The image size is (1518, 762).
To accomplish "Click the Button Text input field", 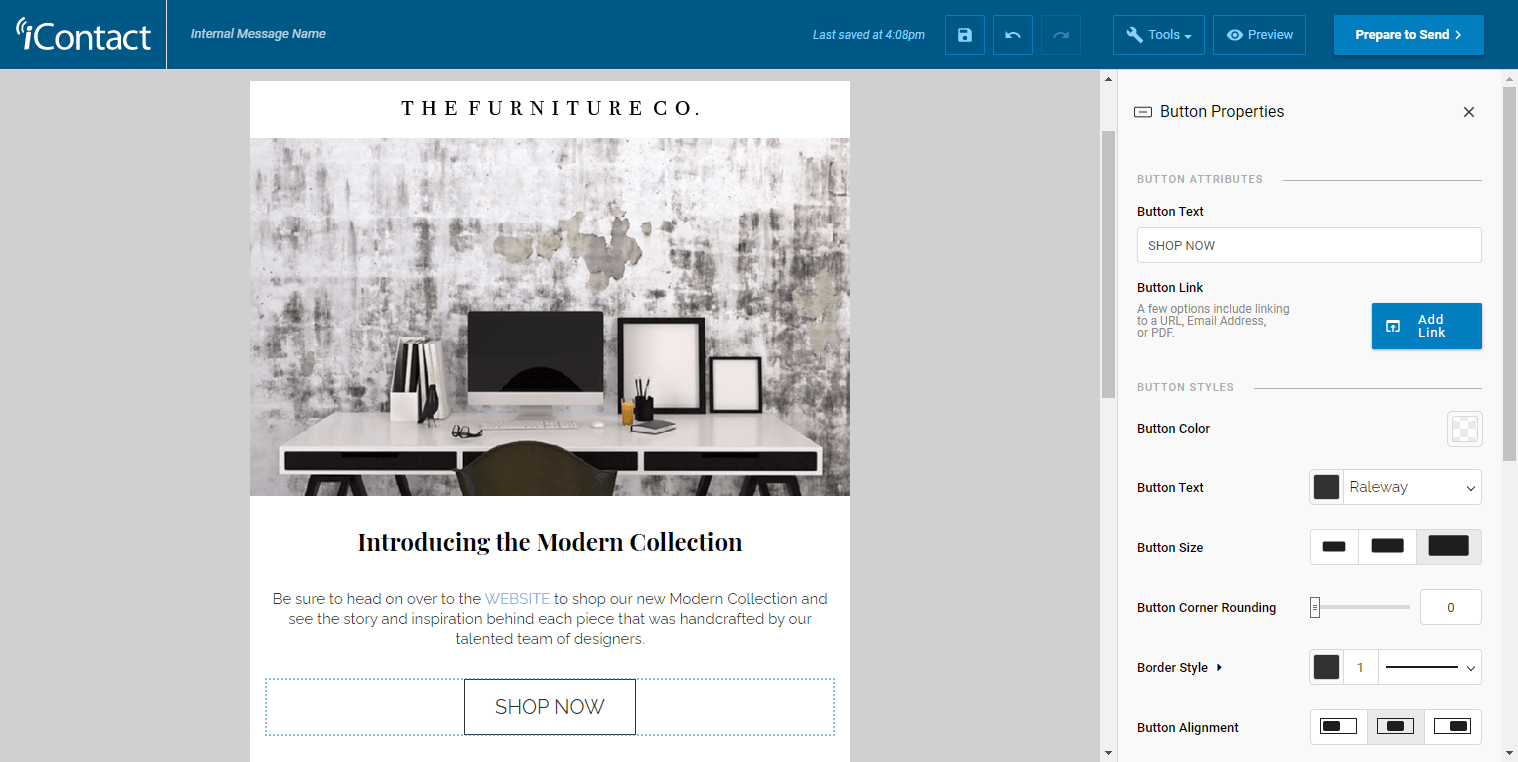I will [1309, 245].
